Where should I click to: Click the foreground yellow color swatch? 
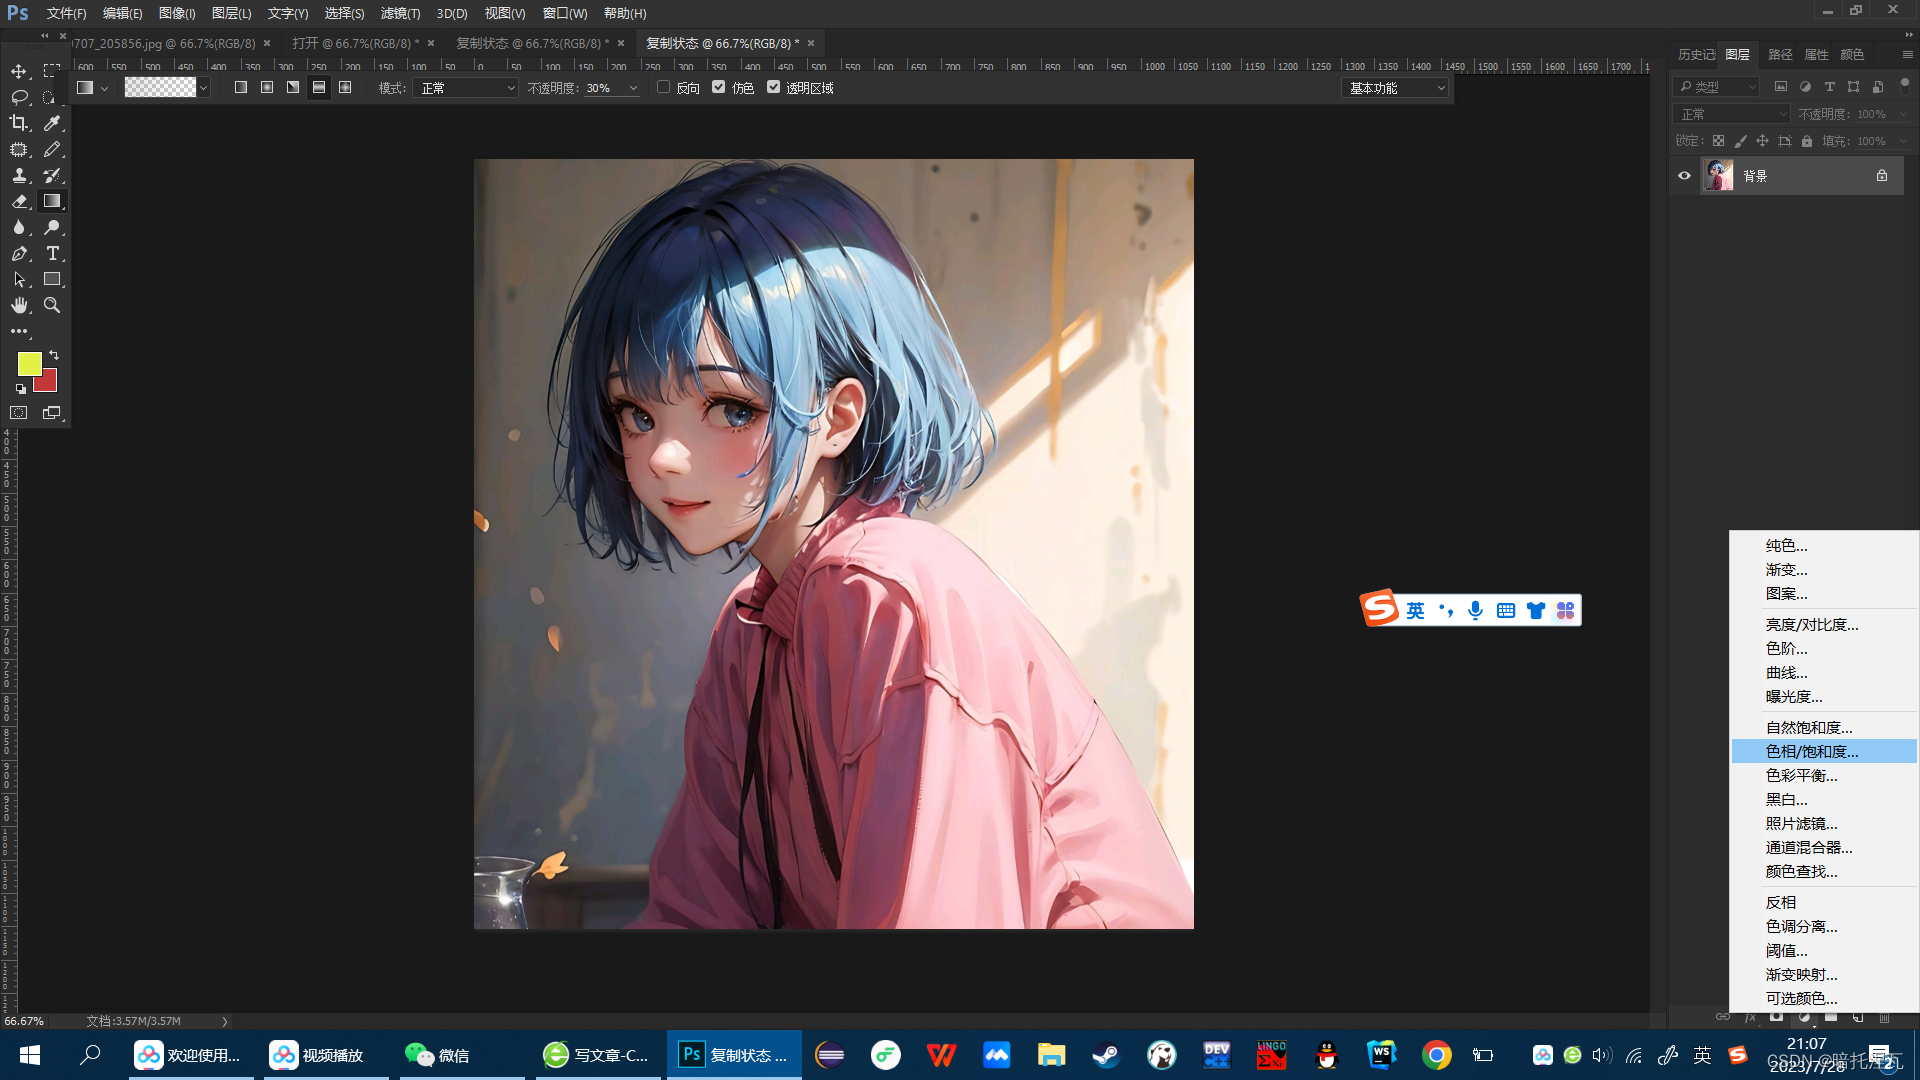(29, 364)
